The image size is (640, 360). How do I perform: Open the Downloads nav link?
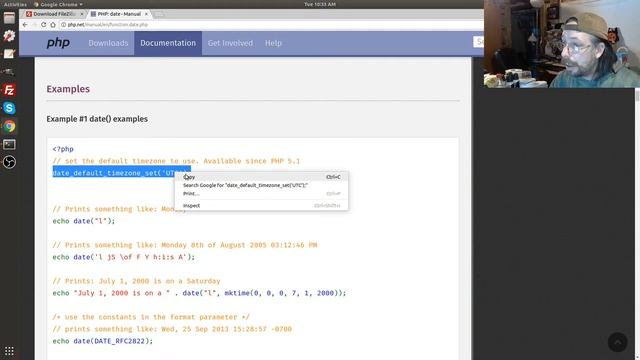point(108,43)
